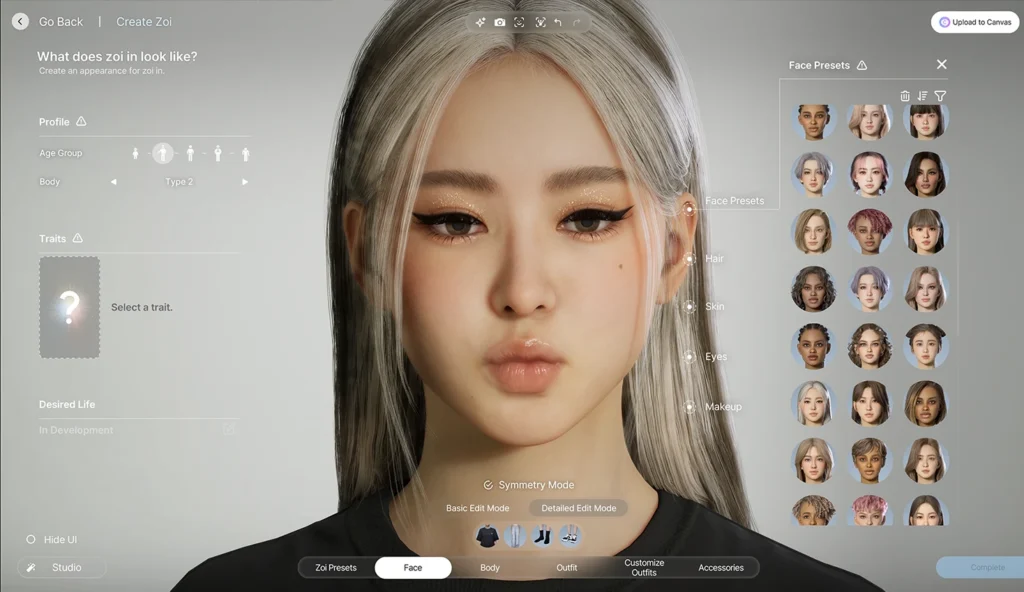The height and width of the screenshot is (592, 1024).
Task: Cycle to the previous body type with left arrow
Action: [113, 182]
